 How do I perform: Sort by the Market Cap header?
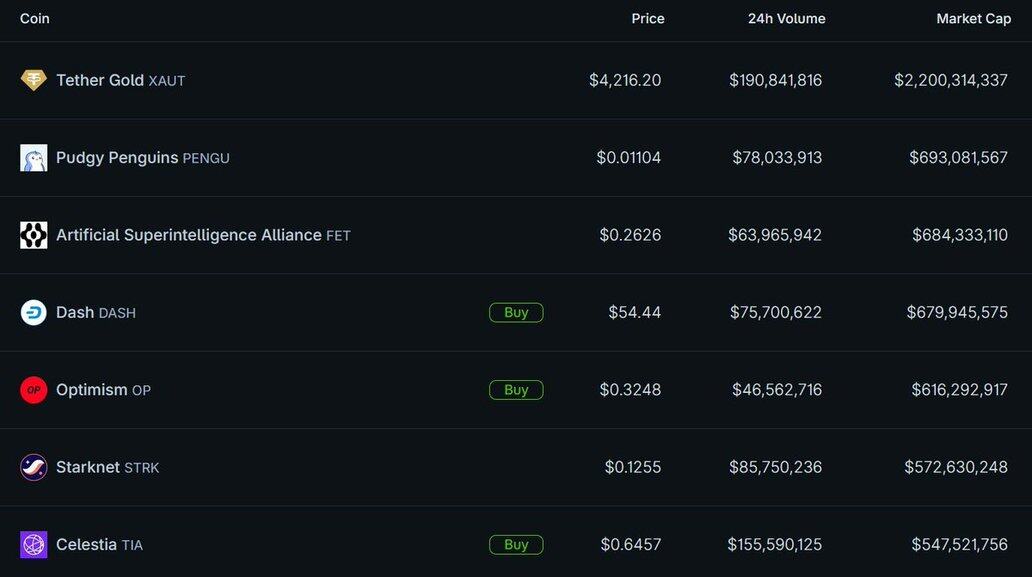pos(973,19)
